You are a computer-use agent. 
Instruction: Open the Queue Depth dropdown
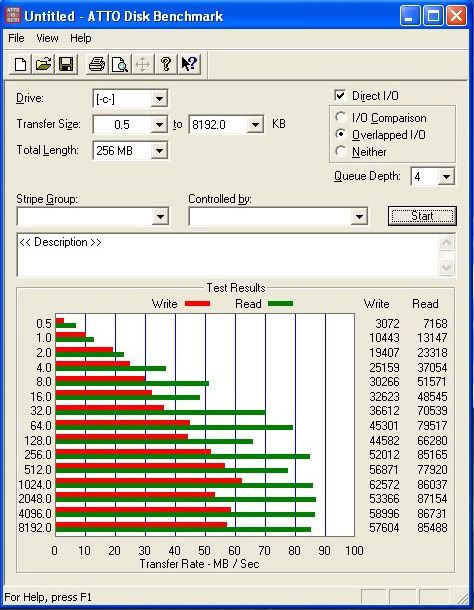point(446,177)
